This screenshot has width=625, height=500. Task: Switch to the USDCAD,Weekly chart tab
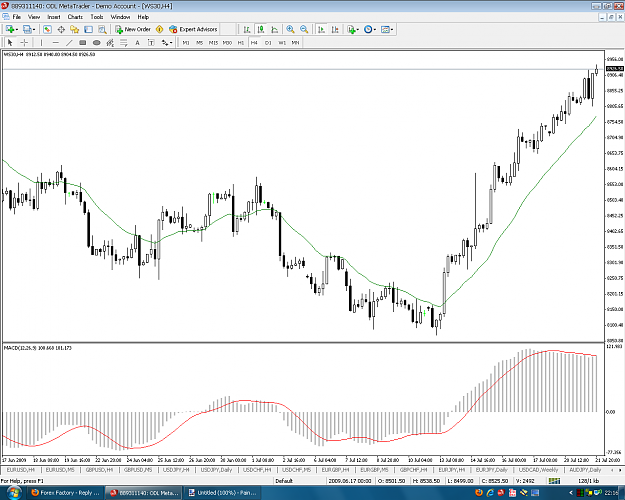[539, 470]
